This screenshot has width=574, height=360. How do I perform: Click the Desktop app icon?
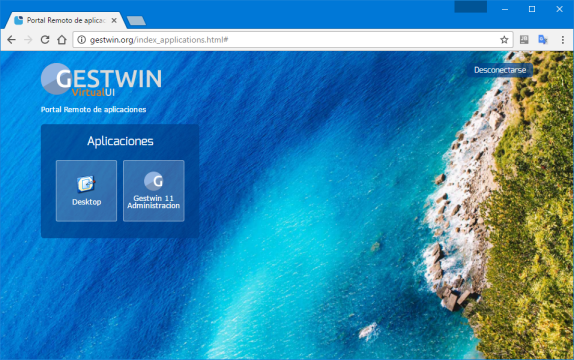(x=86, y=184)
